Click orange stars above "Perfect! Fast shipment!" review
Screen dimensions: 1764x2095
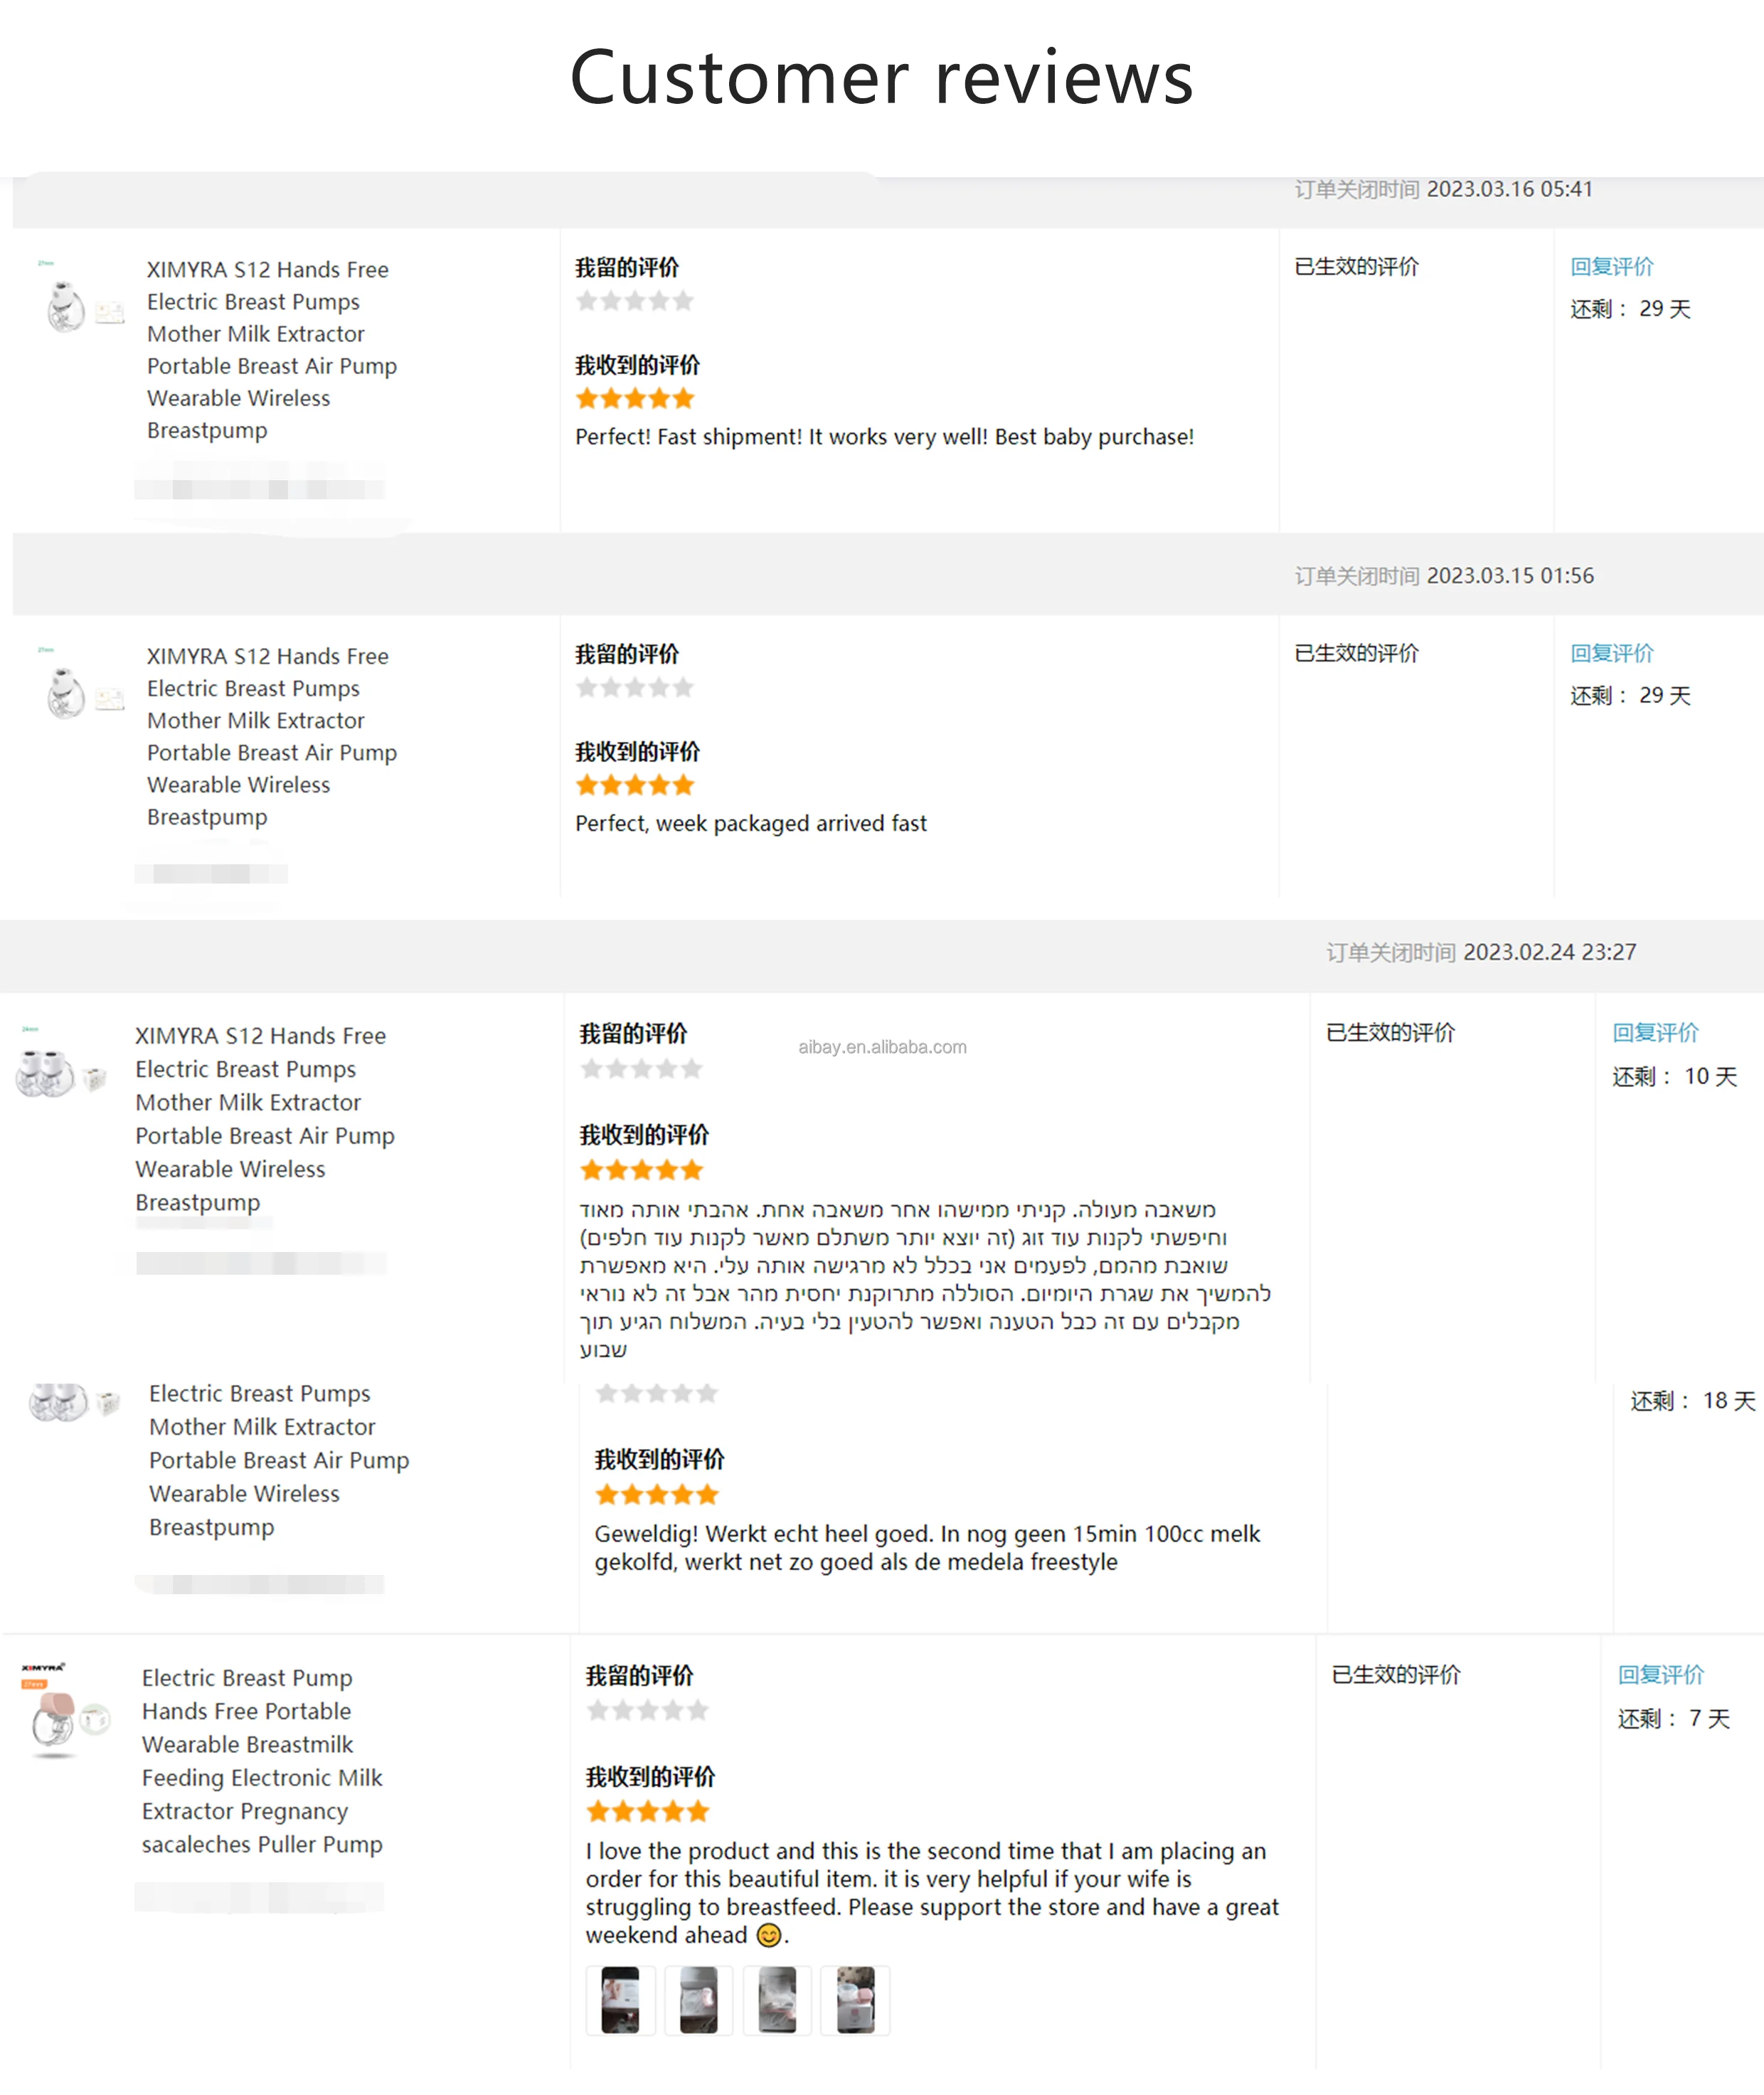coord(635,399)
